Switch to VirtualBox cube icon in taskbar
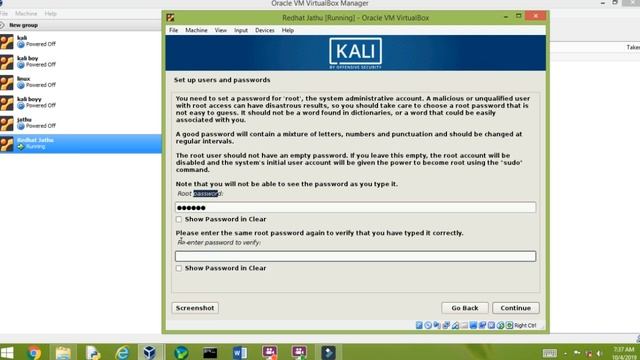 (150, 352)
